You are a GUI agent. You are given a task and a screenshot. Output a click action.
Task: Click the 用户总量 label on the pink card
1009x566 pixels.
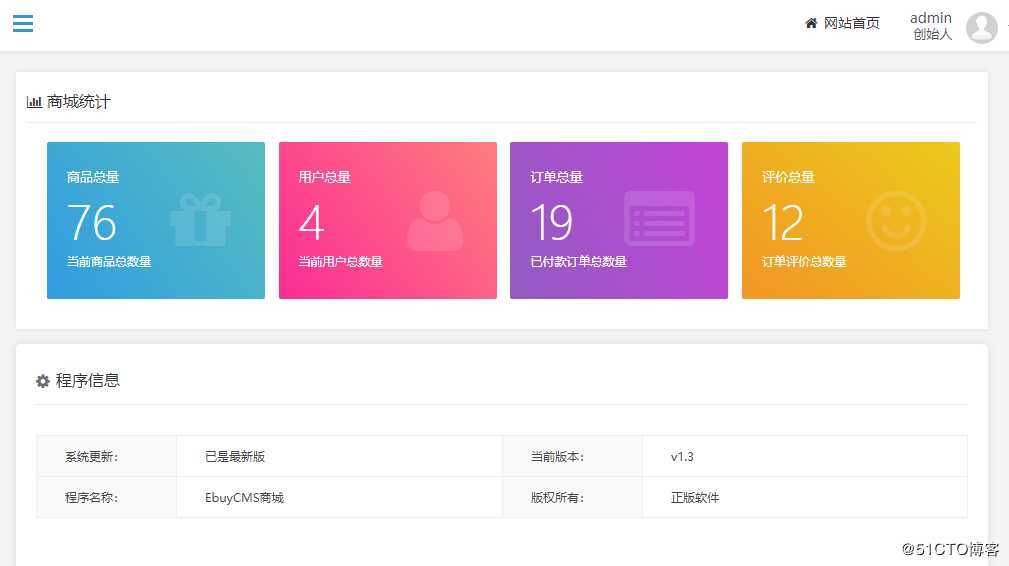[x=324, y=177]
